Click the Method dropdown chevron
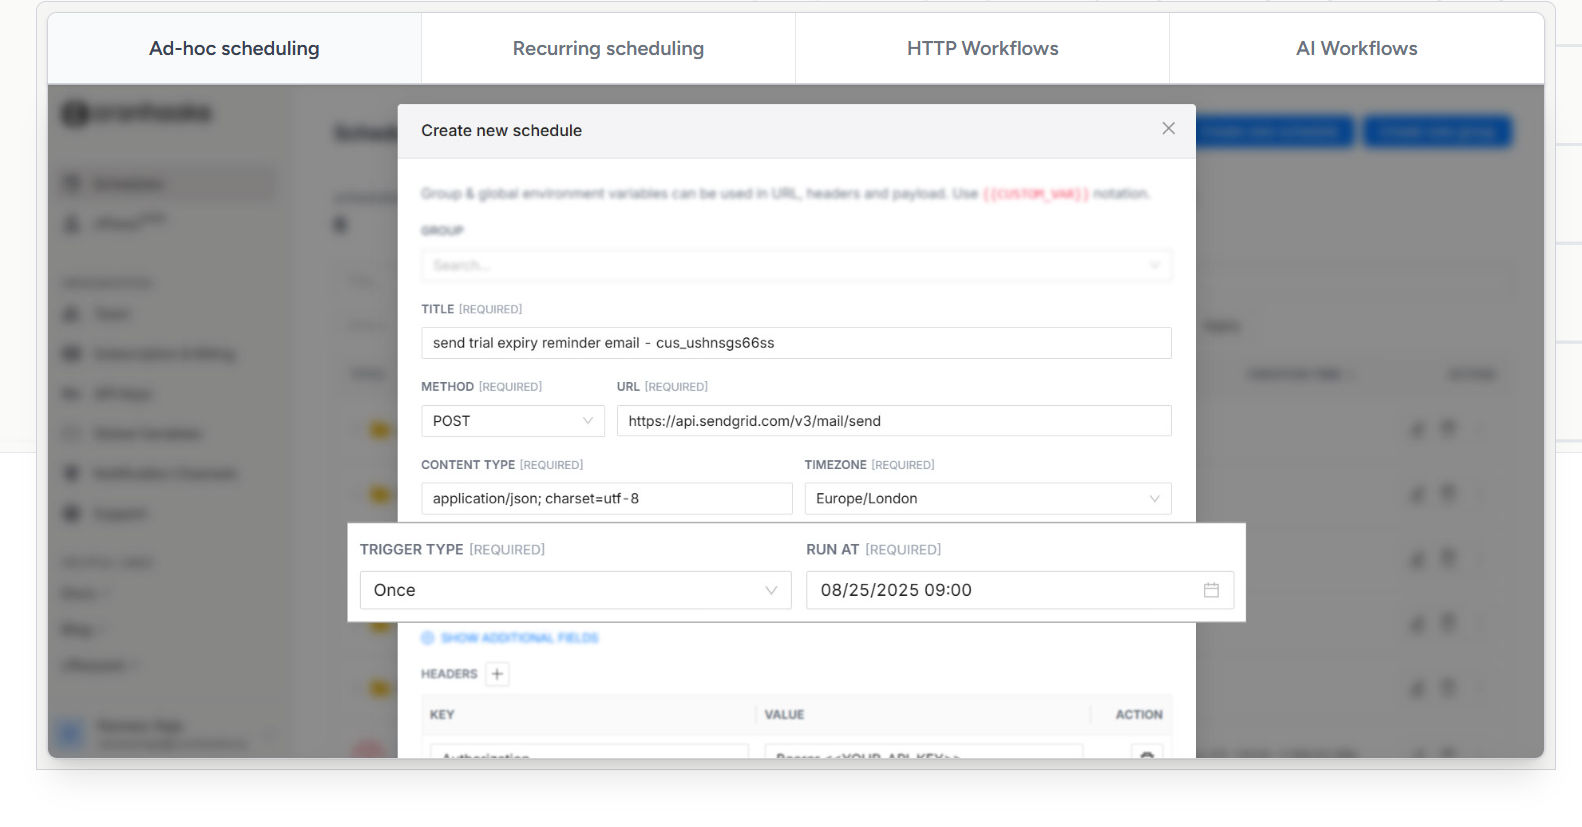This screenshot has width=1582, height=827. (588, 421)
